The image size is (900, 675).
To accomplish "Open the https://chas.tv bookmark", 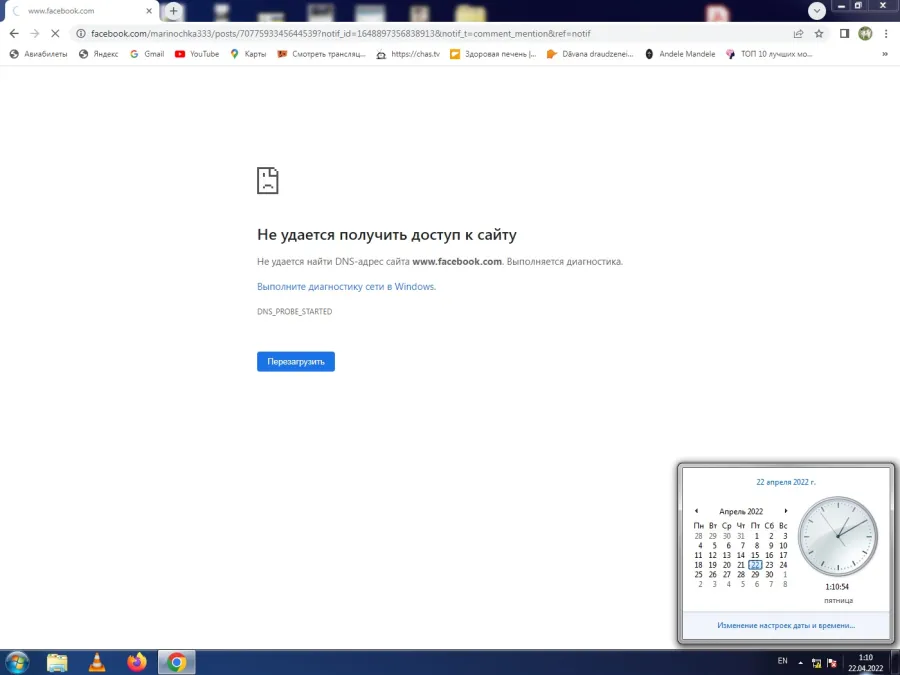I will (x=408, y=54).
